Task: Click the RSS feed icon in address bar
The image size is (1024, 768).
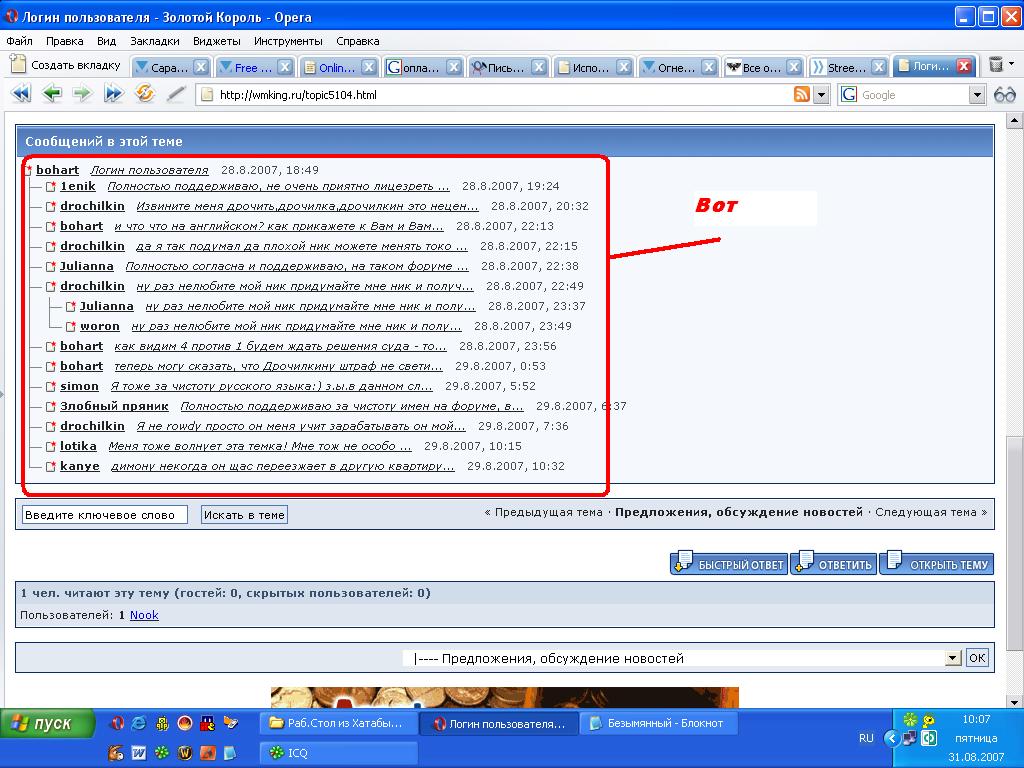Action: pyautogui.click(x=801, y=95)
